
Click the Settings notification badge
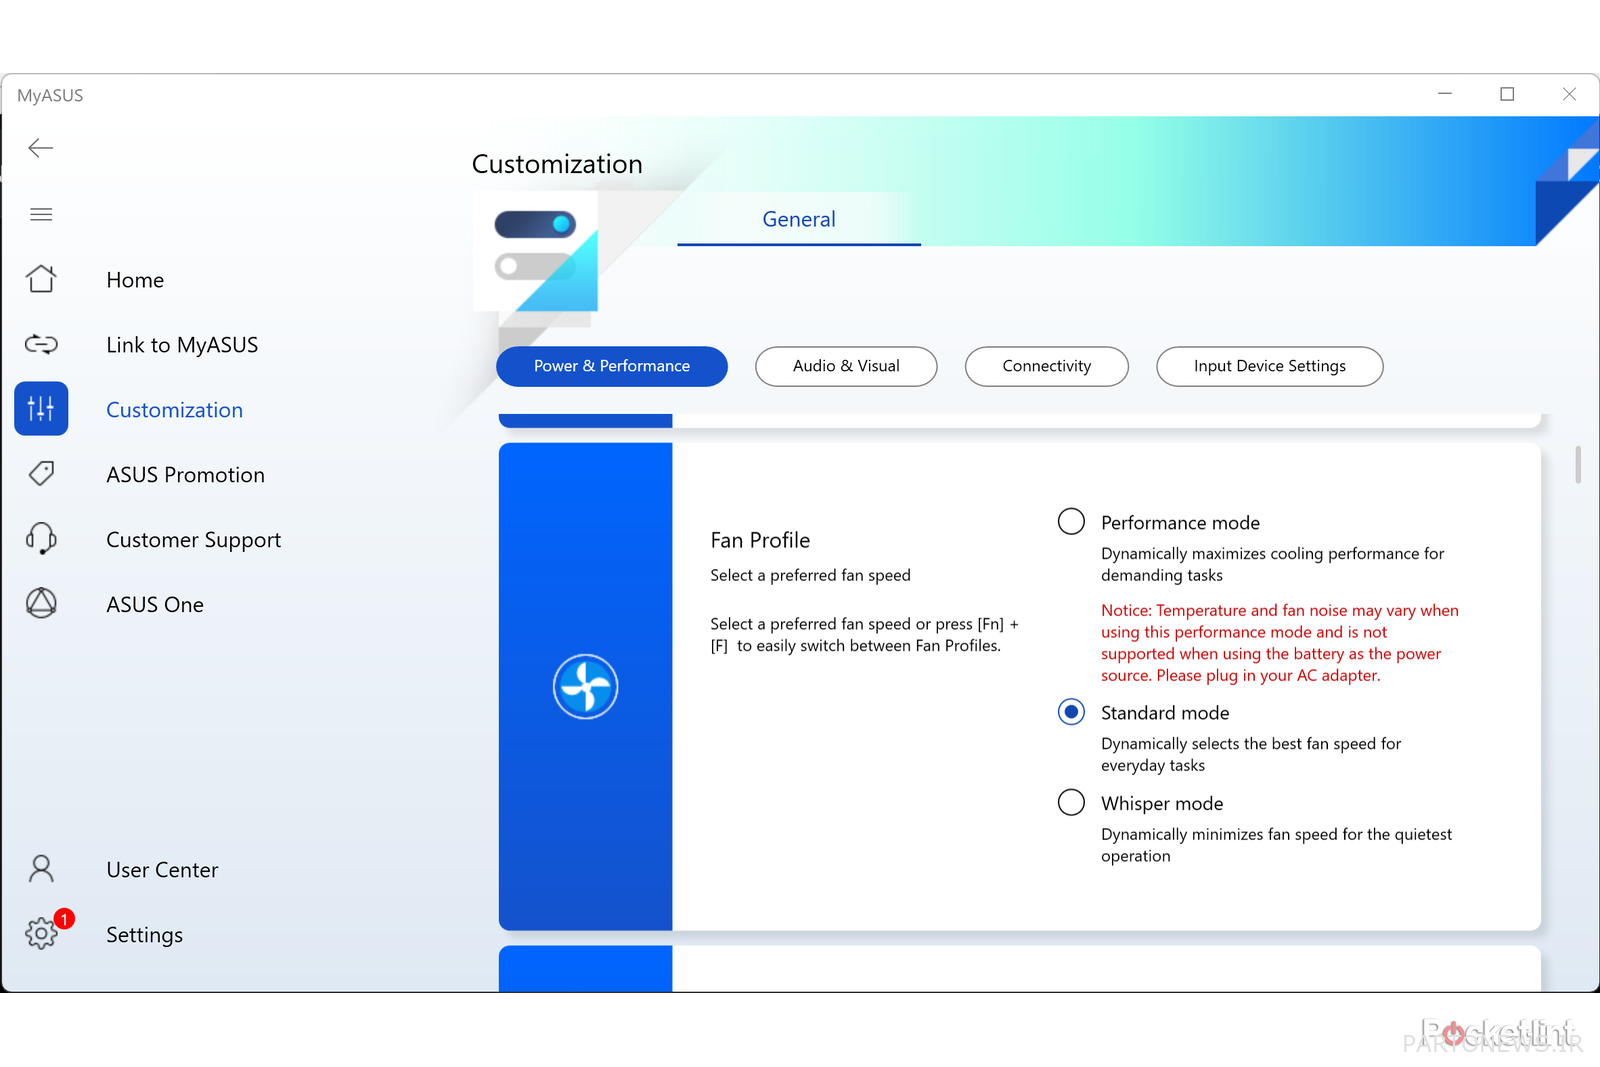pos(64,918)
